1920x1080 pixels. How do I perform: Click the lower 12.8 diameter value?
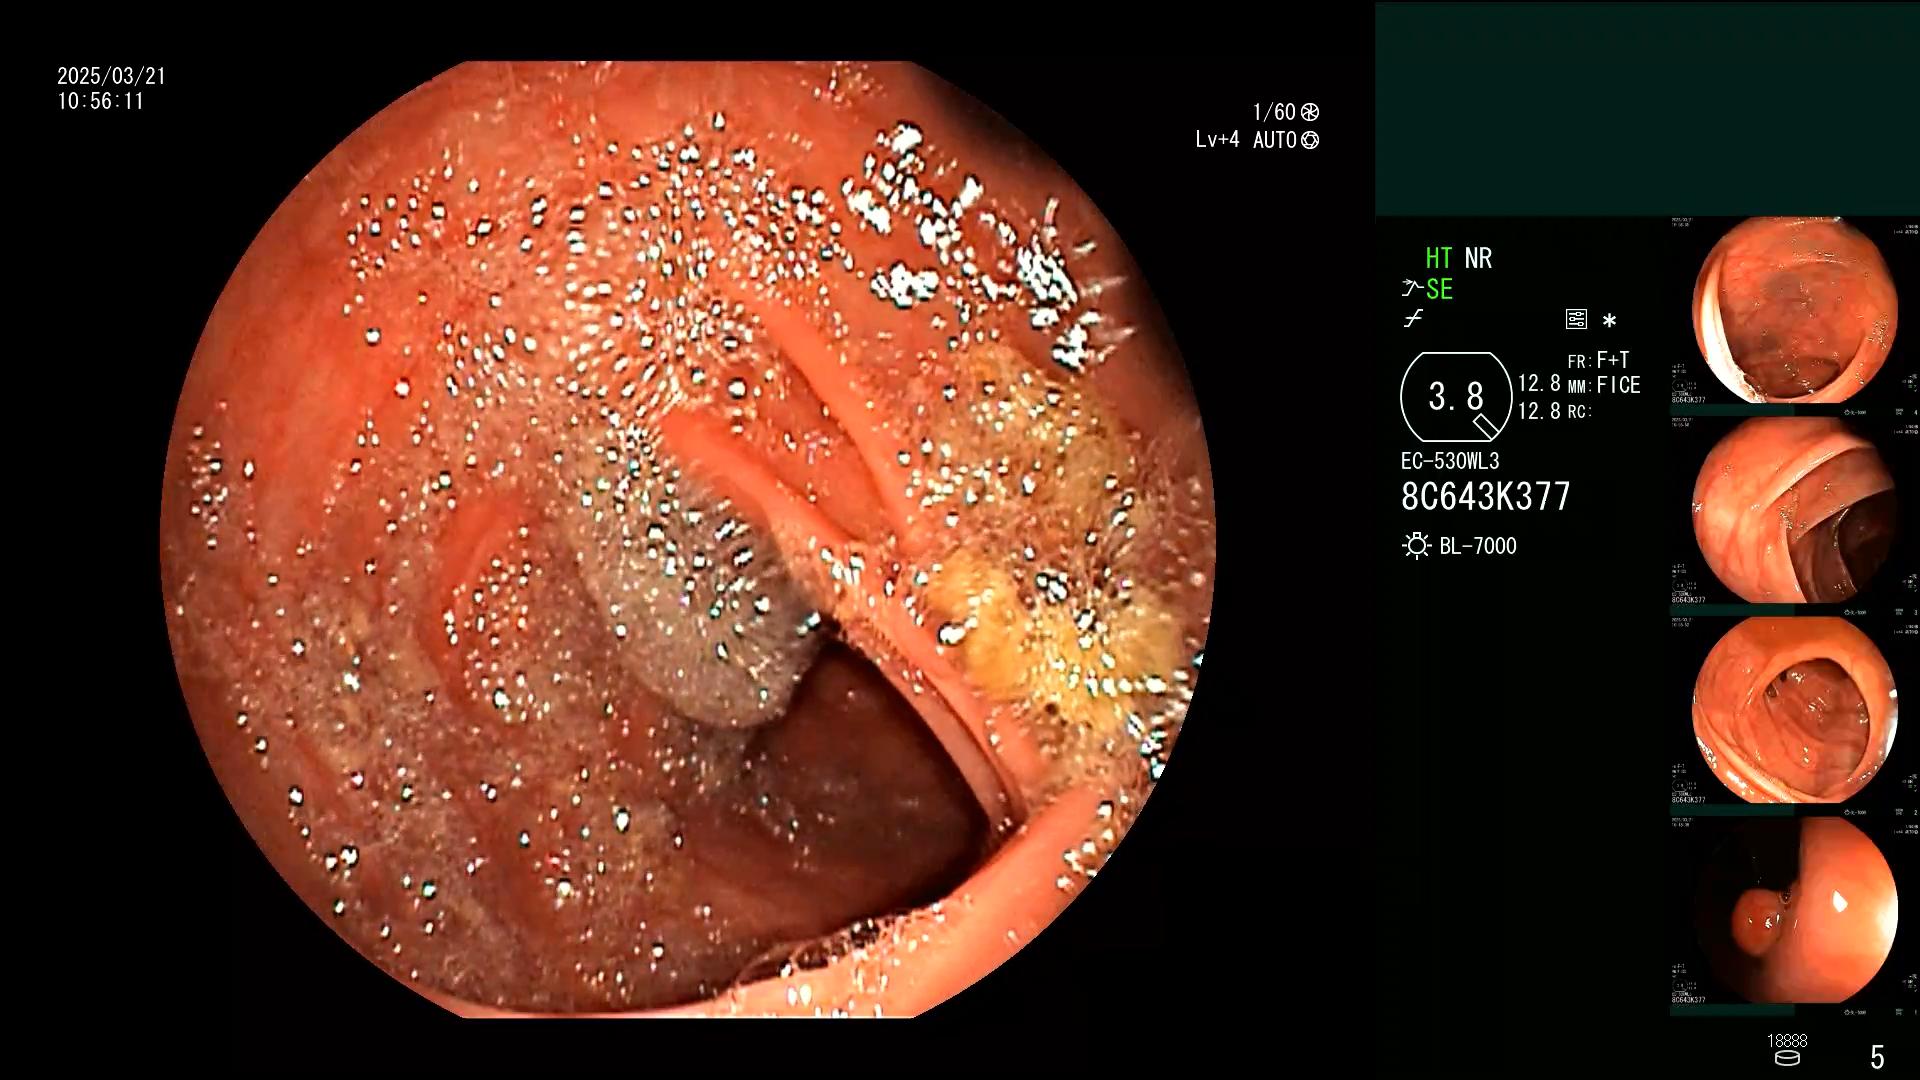[x=1539, y=411]
